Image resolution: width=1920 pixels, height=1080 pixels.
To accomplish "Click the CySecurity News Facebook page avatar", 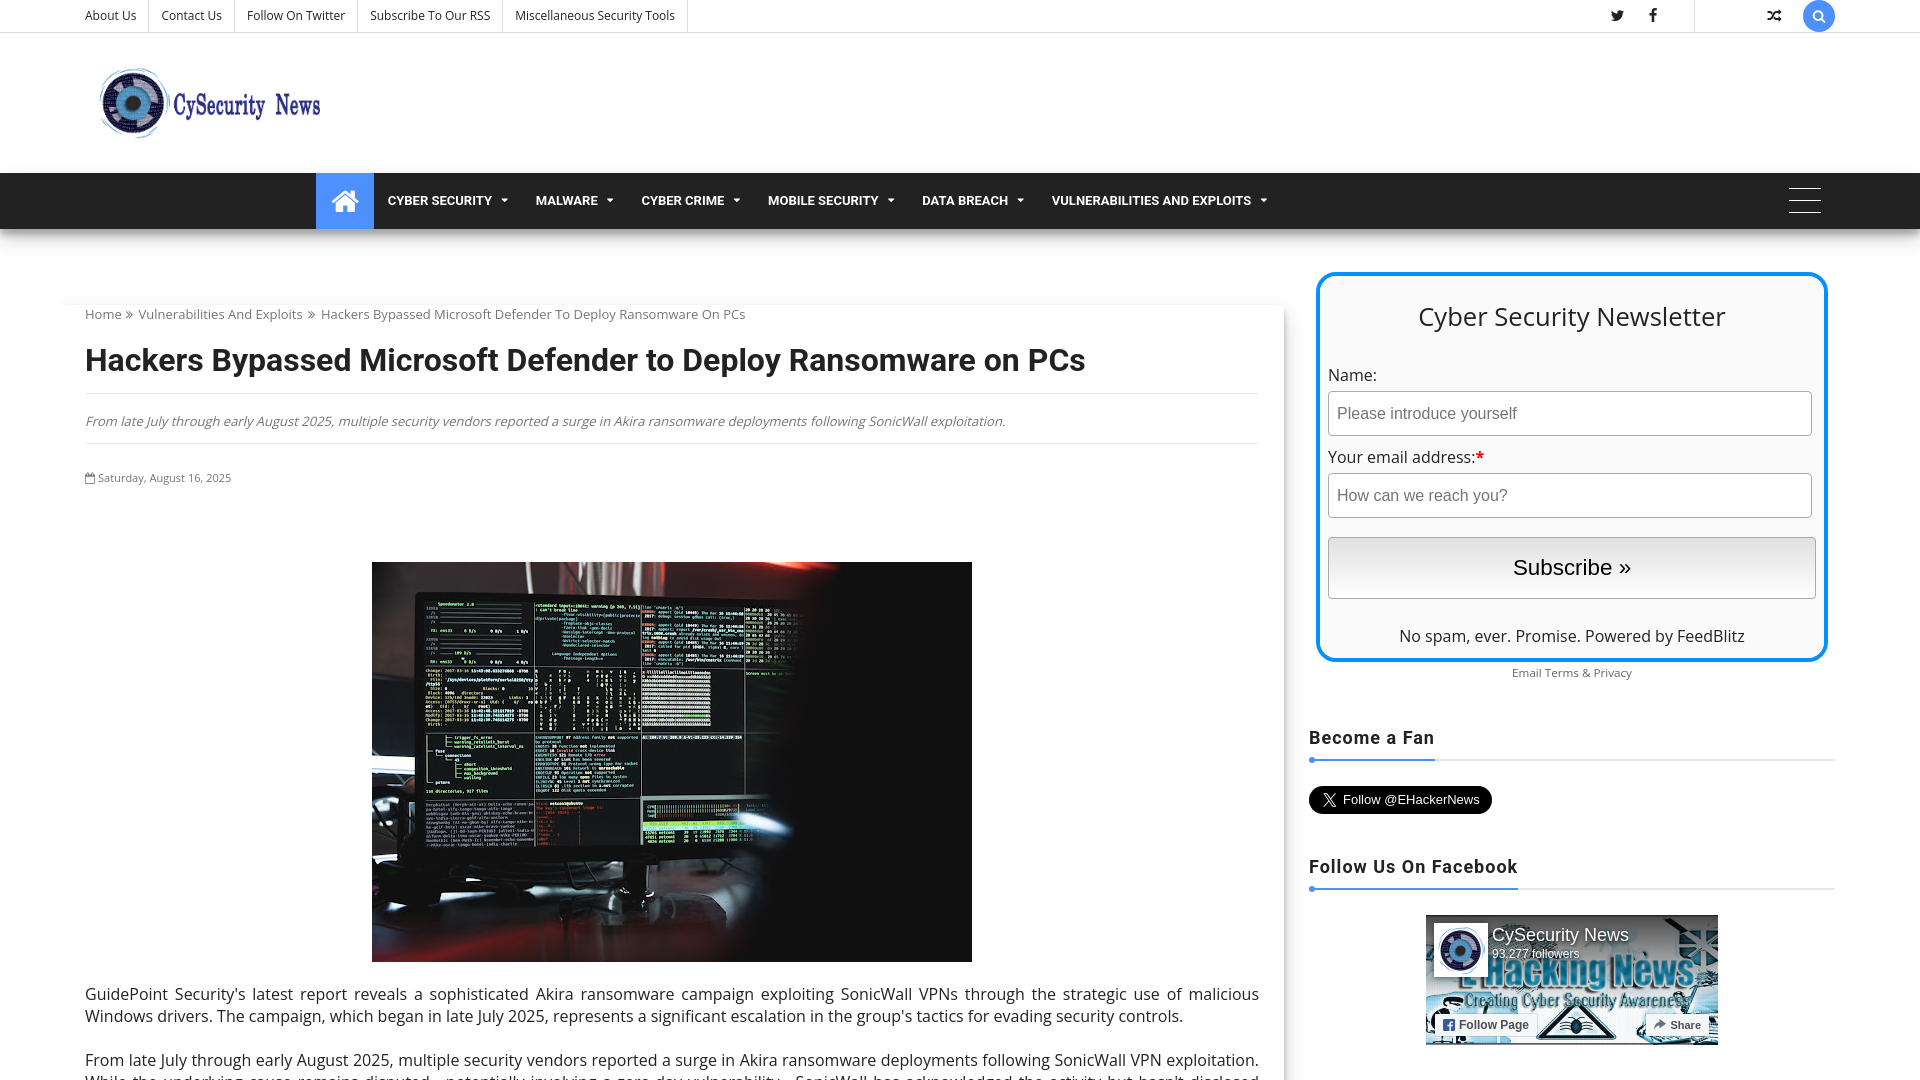I will click(x=1460, y=949).
